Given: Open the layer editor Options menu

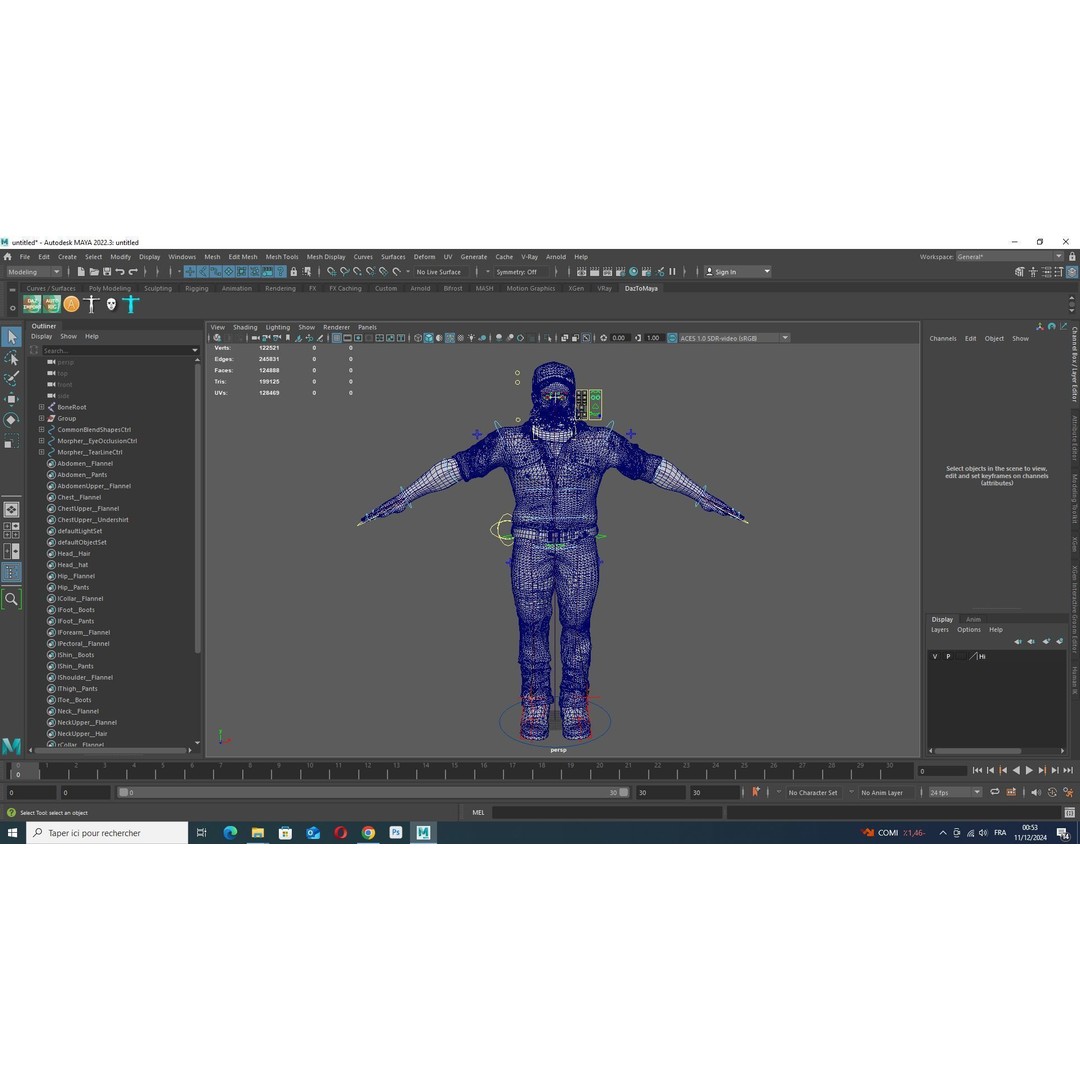Looking at the screenshot, I should pos(968,630).
